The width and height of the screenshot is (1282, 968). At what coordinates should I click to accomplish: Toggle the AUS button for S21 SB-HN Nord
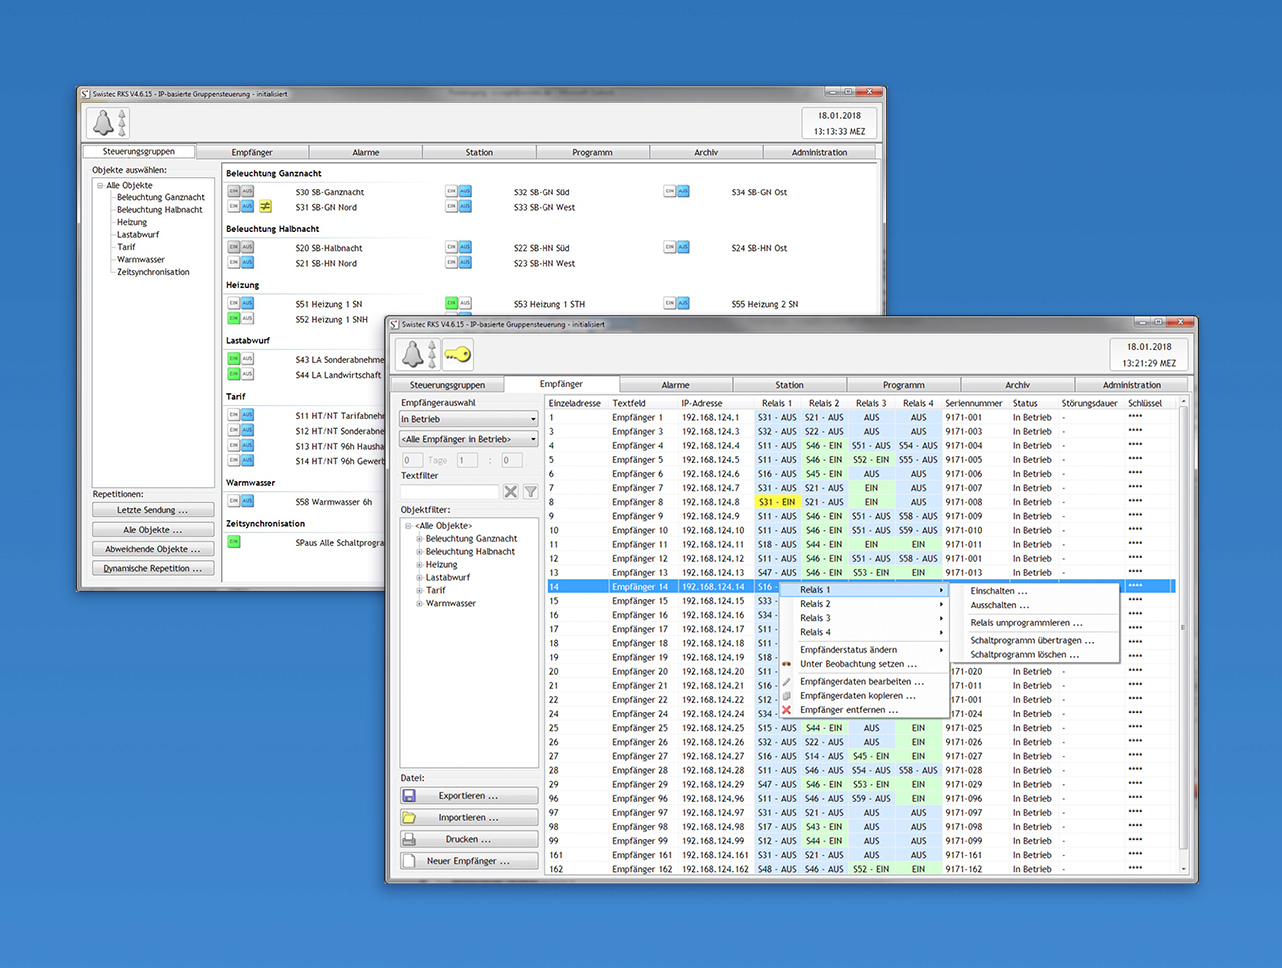[247, 263]
